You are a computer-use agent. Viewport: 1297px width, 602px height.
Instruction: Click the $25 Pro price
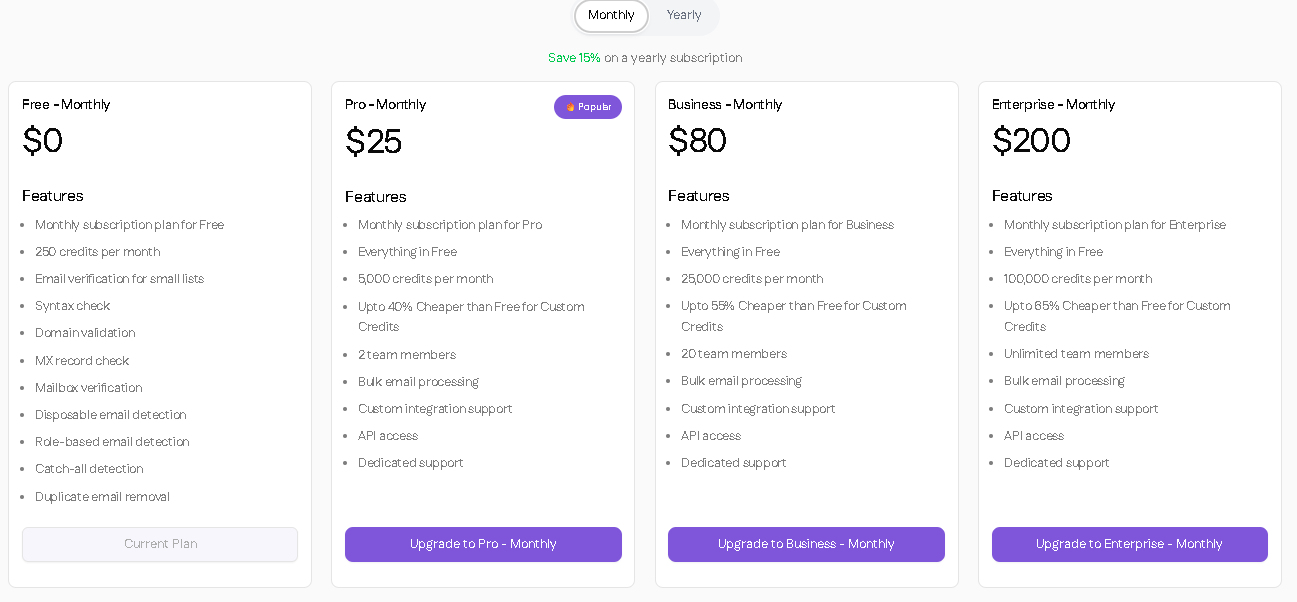tap(373, 142)
